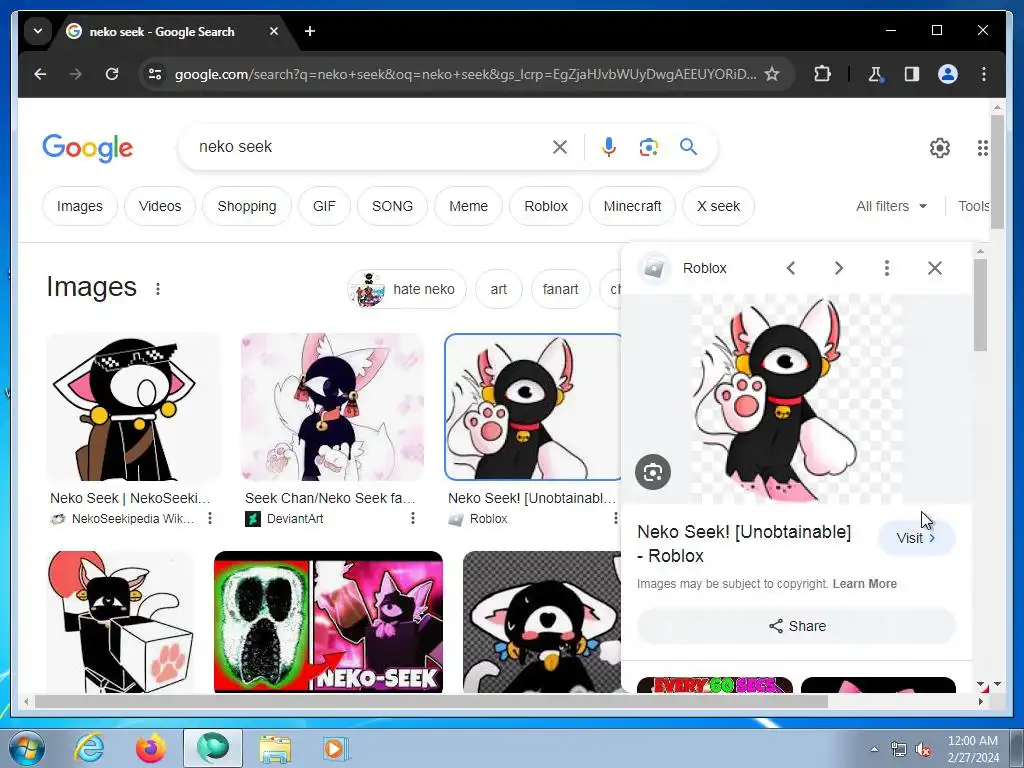The width and height of the screenshot is (1024, 768).
Task: Show next image in preview panel
Action: [839, 268]
